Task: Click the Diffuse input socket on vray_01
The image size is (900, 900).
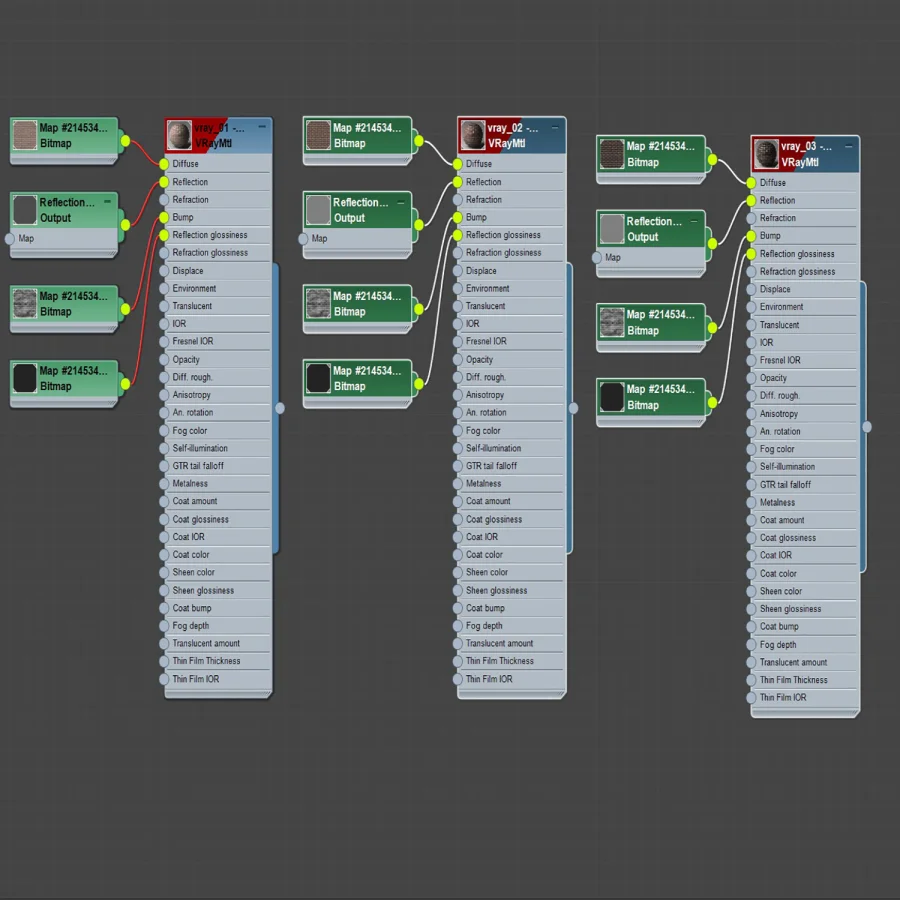Action: point(164,164)
